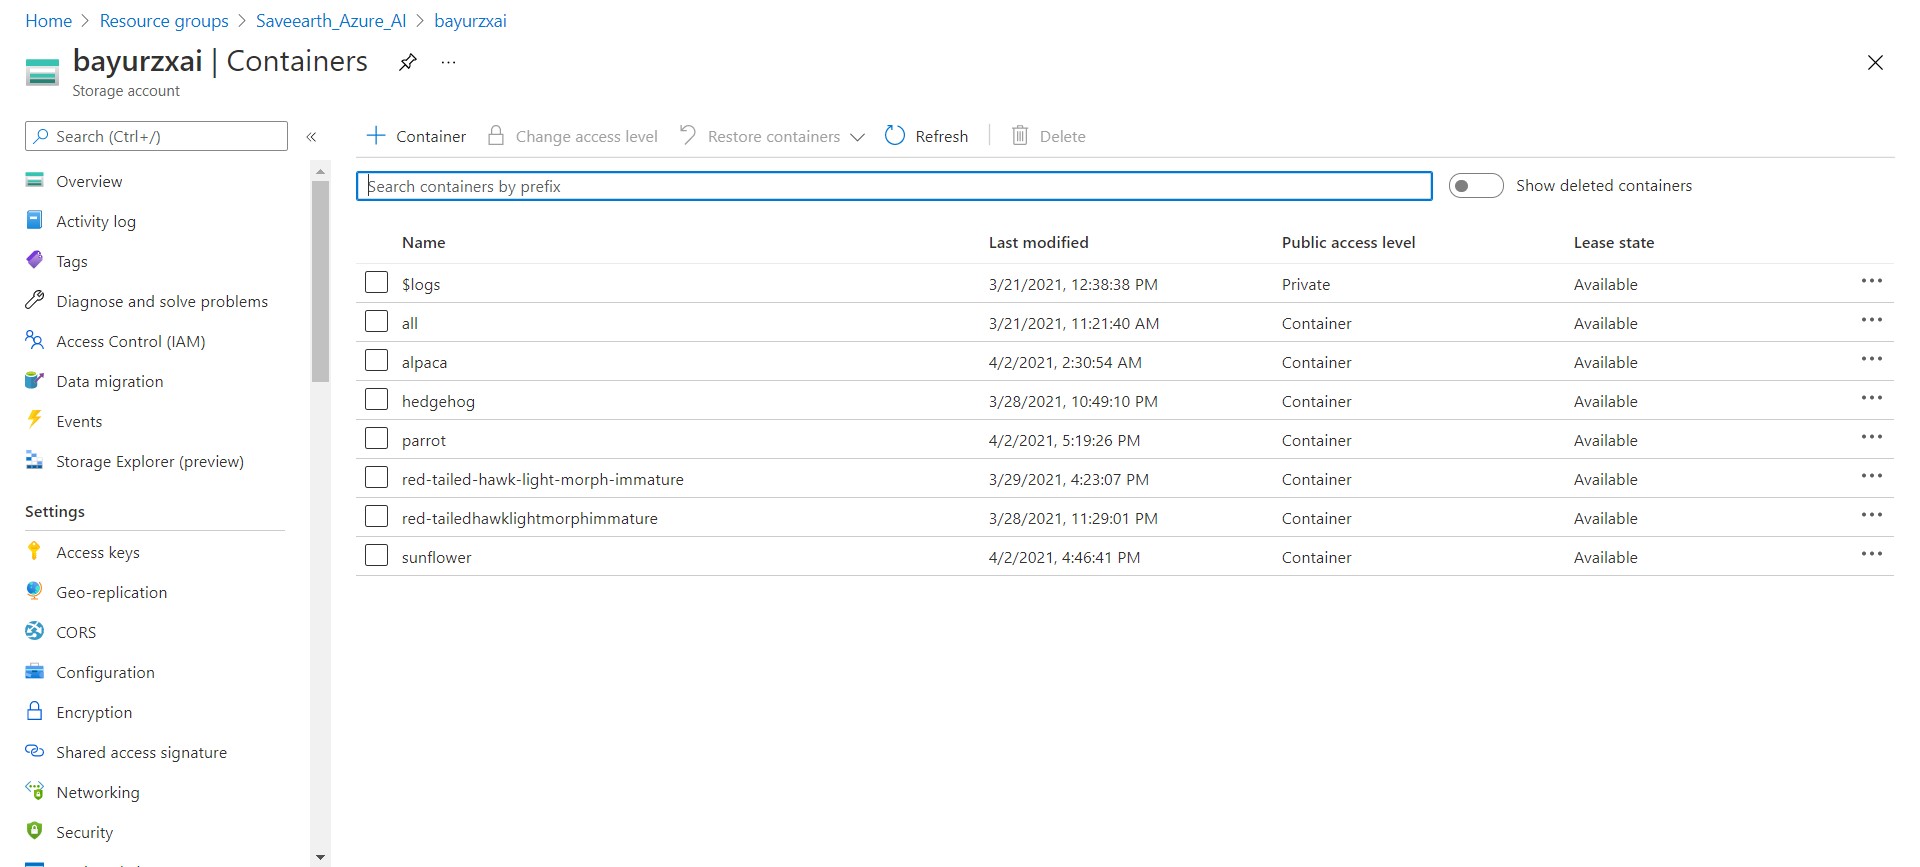Close the Containers blade

click(1875, 63)
